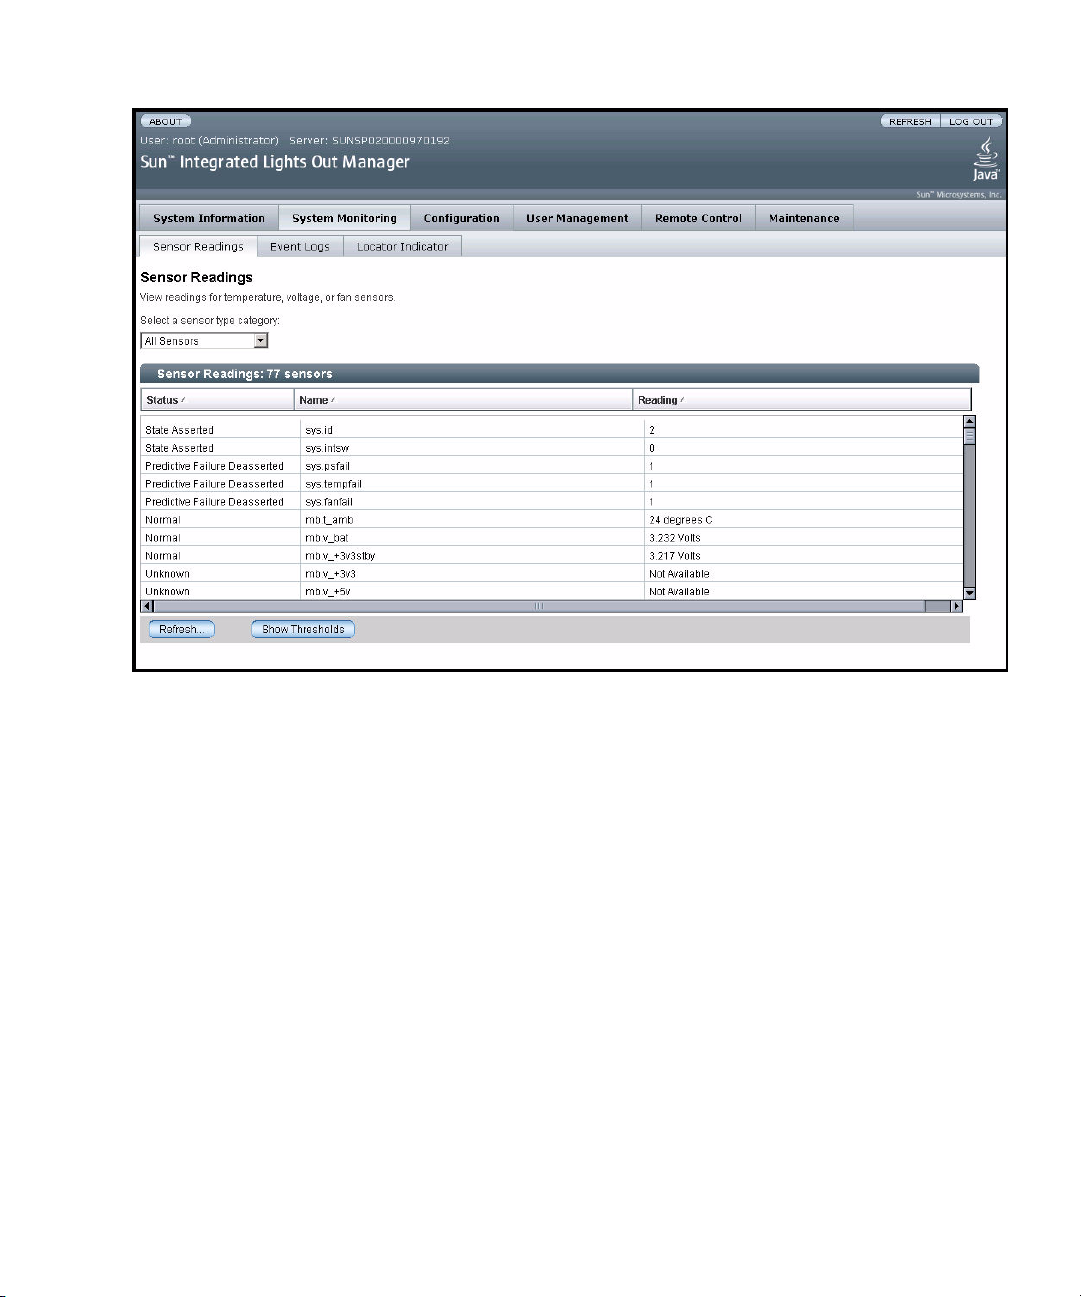Open the Locator Indicator sub-tab
Image resolution: width=1081 pixels, height=1297 pixels.
pyautogui.click(x=402, y=247)
